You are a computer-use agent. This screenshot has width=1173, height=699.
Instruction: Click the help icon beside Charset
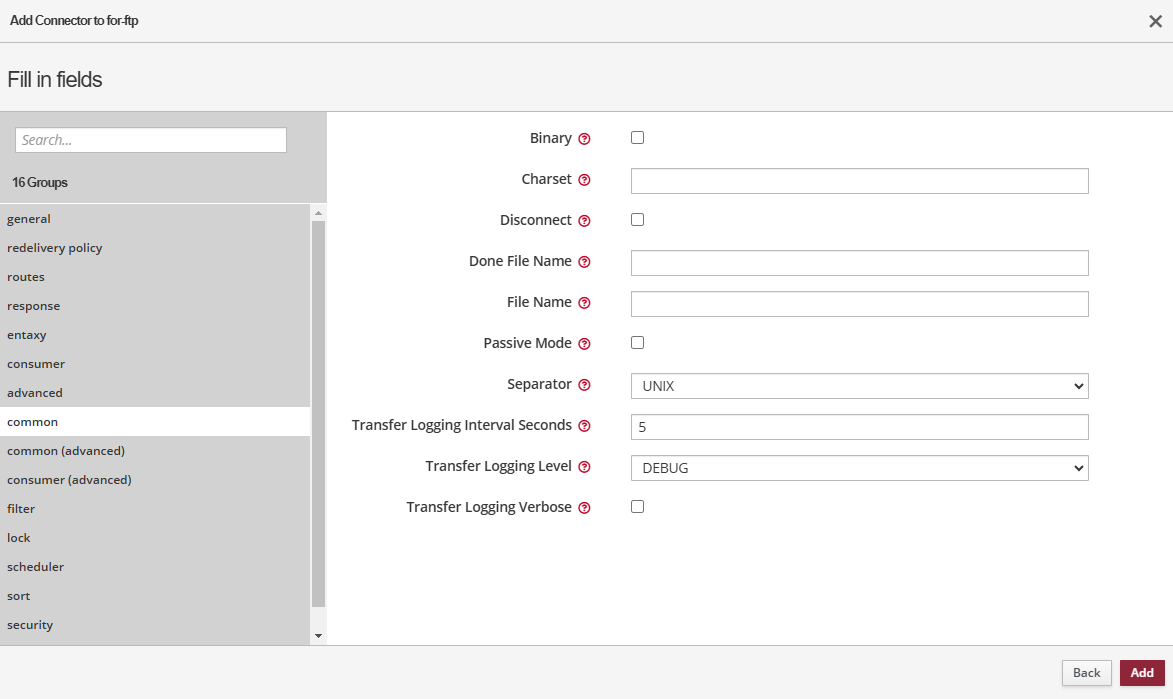point(585,180)
